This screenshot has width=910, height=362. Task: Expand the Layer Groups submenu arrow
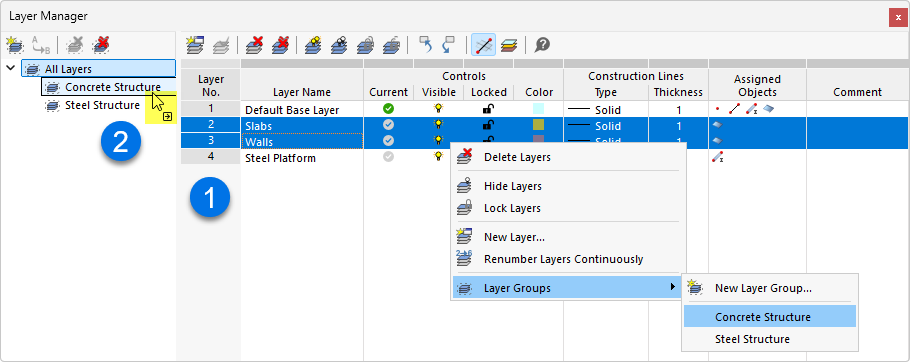click(673, 287)
